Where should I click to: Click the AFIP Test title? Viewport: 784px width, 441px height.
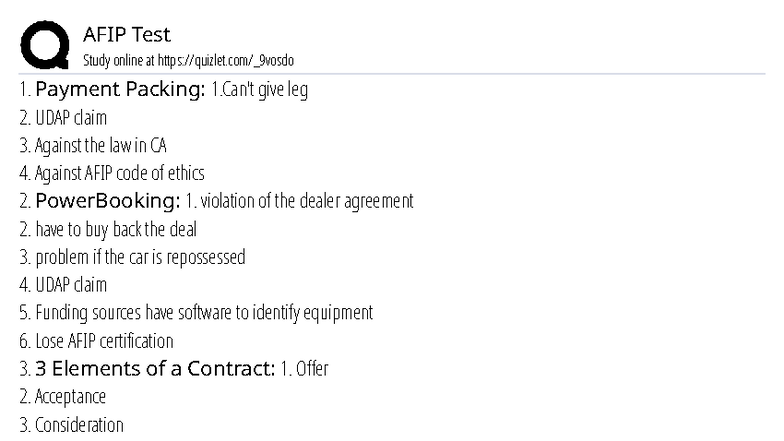(126, 34)
